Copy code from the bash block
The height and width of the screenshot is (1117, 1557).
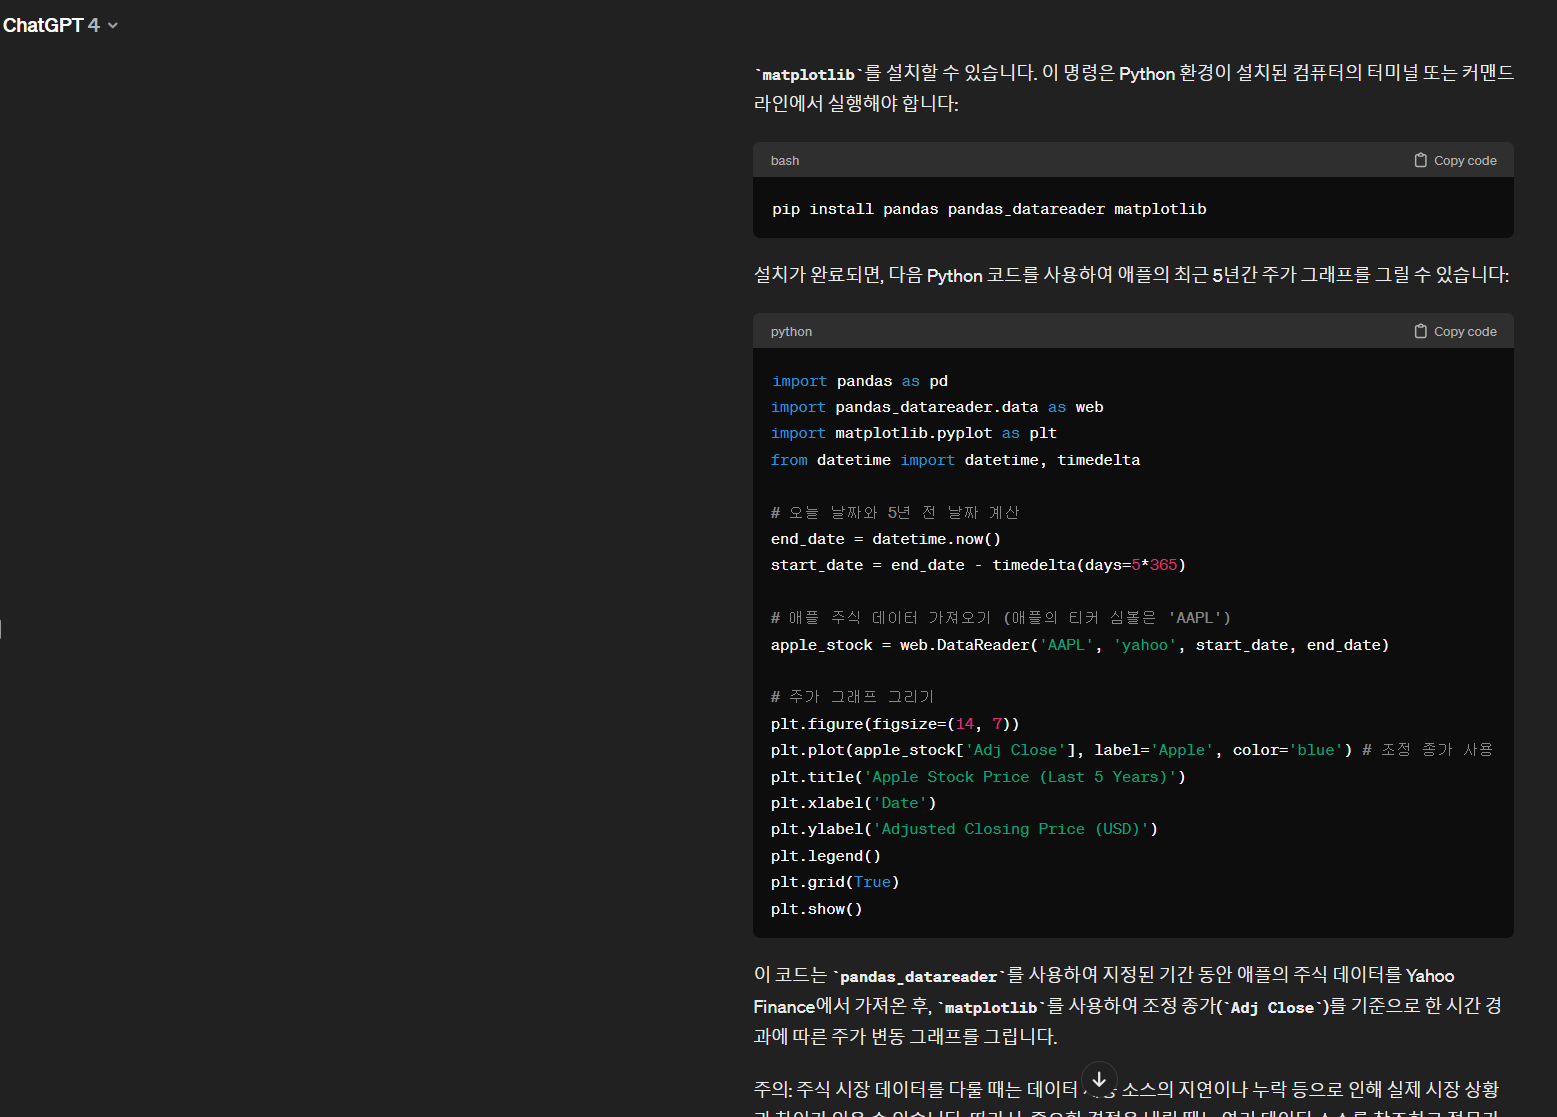1455,160
